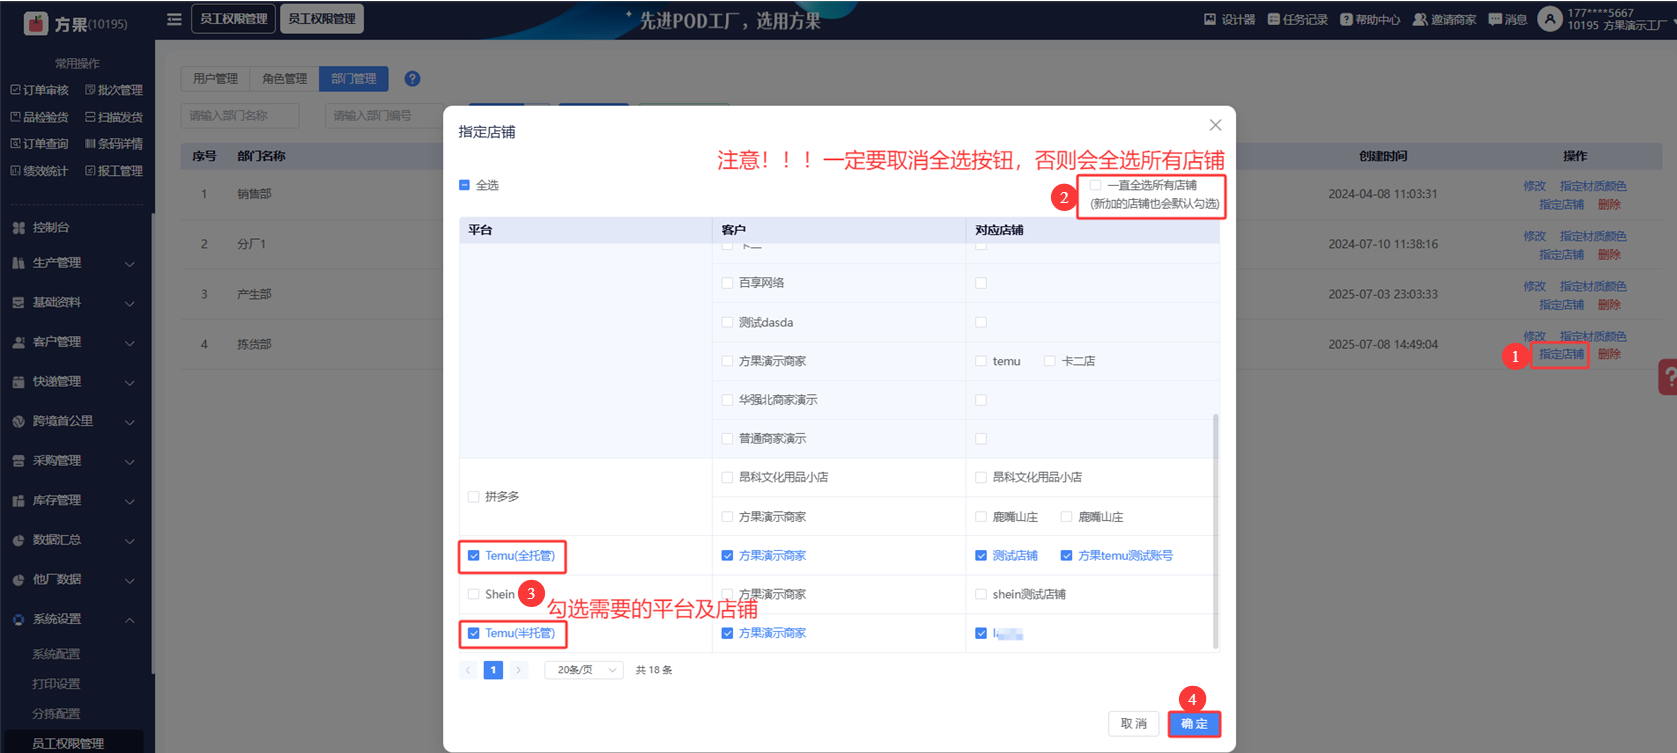Screen dimensions: 1677x753
Task: Open the 订单审核 shortcut
Action: [x=40, y=90]
